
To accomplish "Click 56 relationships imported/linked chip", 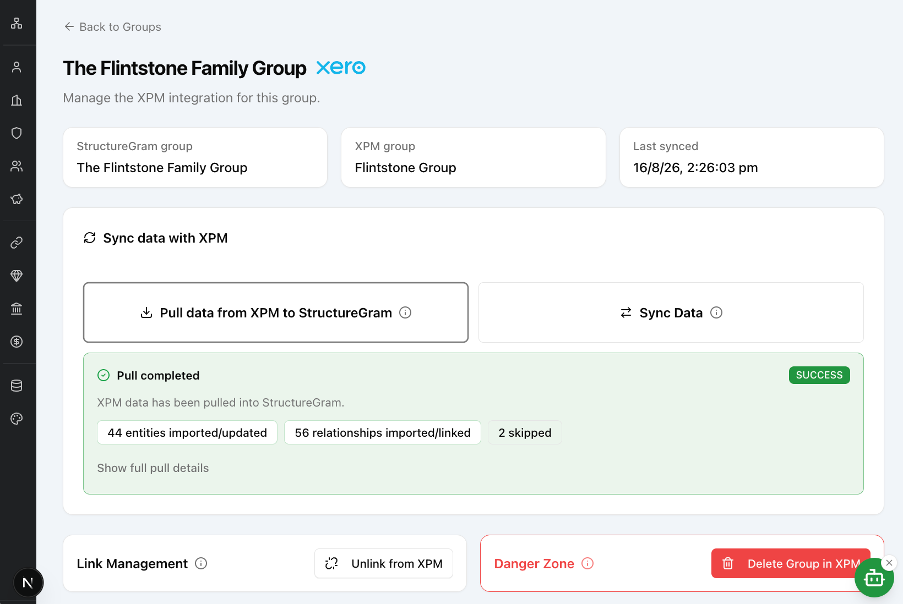I will click(x=383, y=433).
